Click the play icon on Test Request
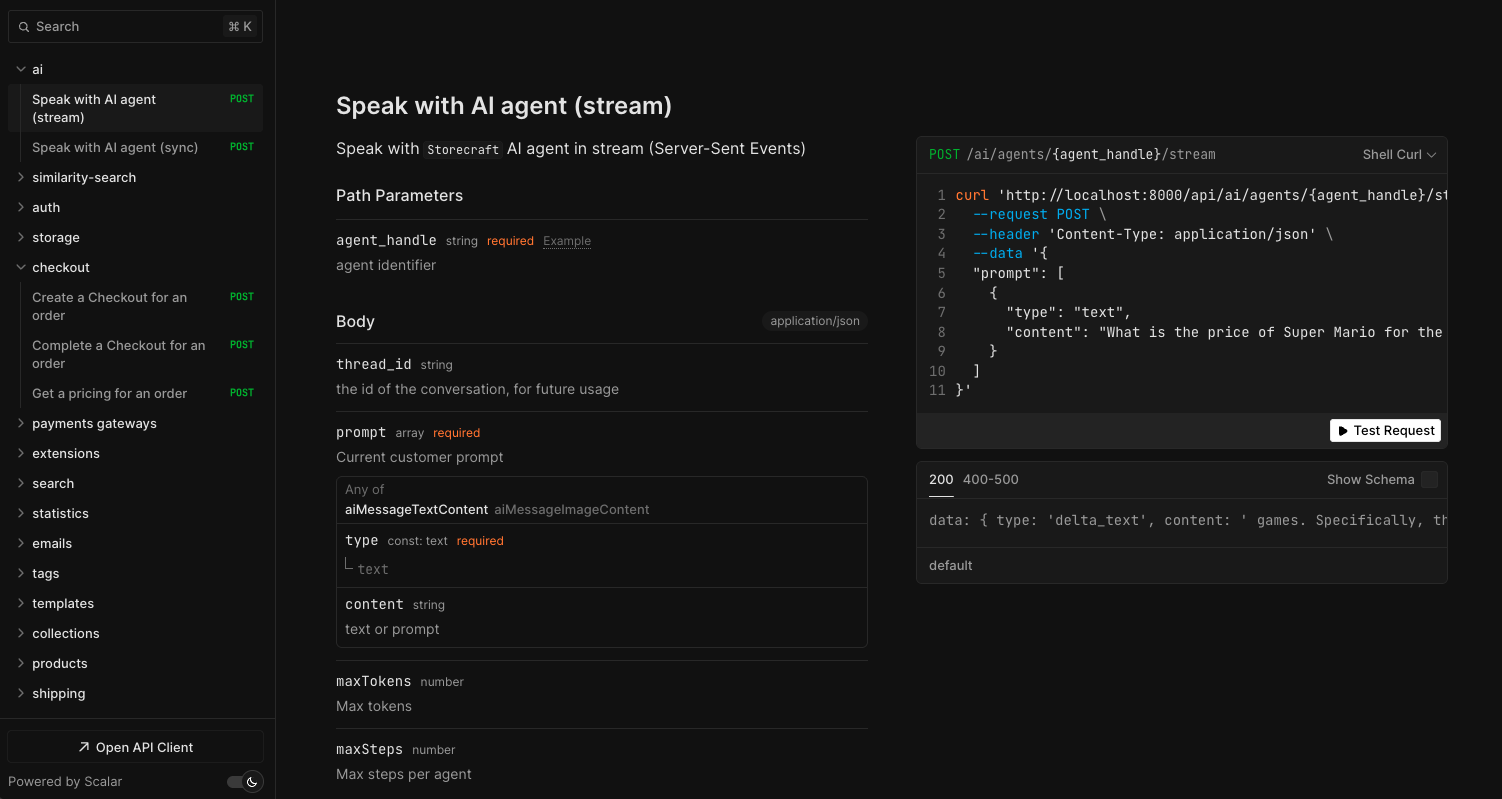This screenshot has height=799, width=1502. click(x=1343, y=431)
